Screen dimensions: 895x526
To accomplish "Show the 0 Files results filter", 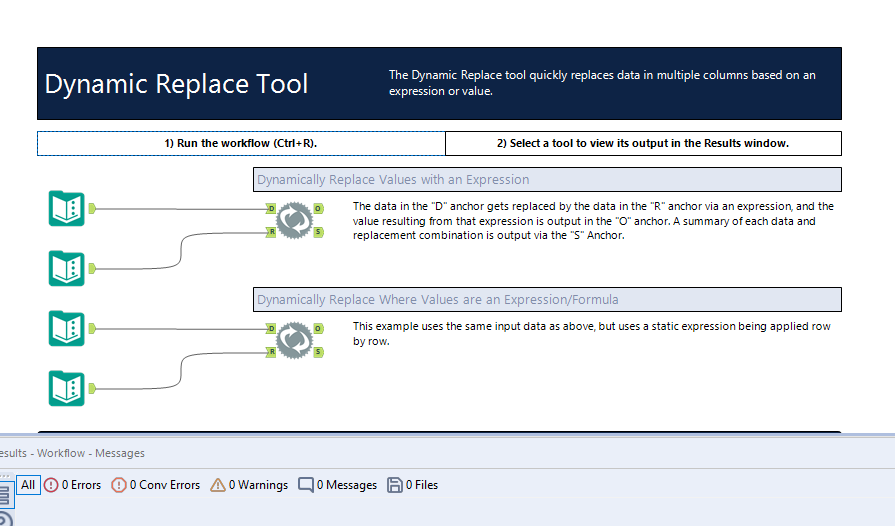I will (x=412, y=485).
